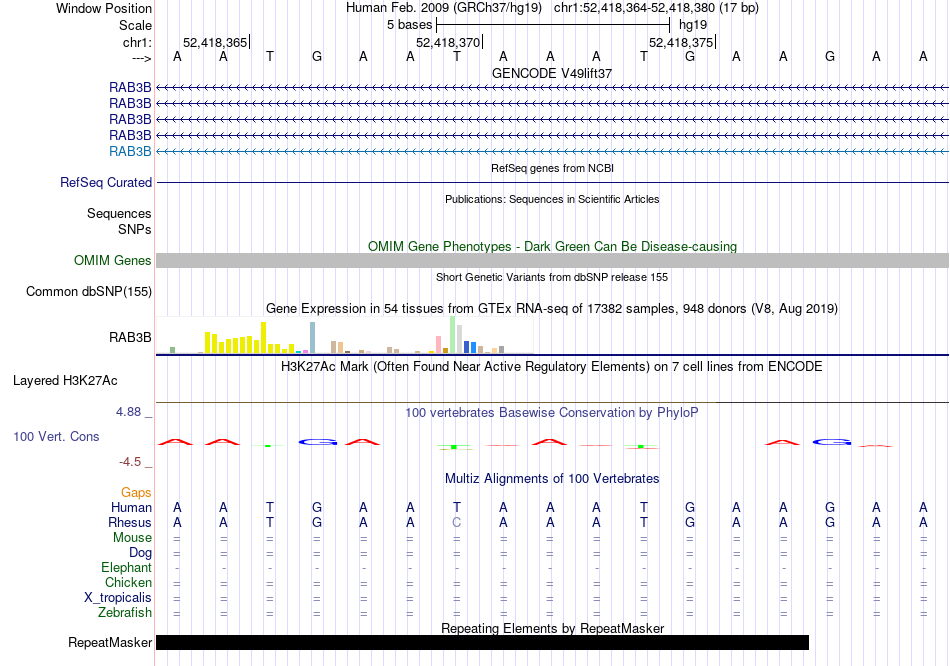Viewport: 950px width, 666px height.
Task: Click the reverse-complement arrow label
Action: coord(142,58)
